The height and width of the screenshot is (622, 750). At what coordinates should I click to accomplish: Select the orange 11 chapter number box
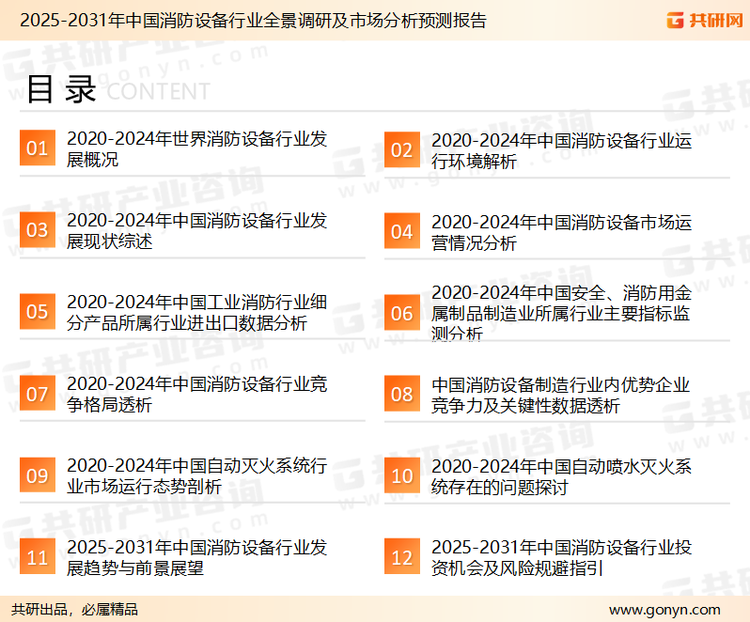[37, 556]
